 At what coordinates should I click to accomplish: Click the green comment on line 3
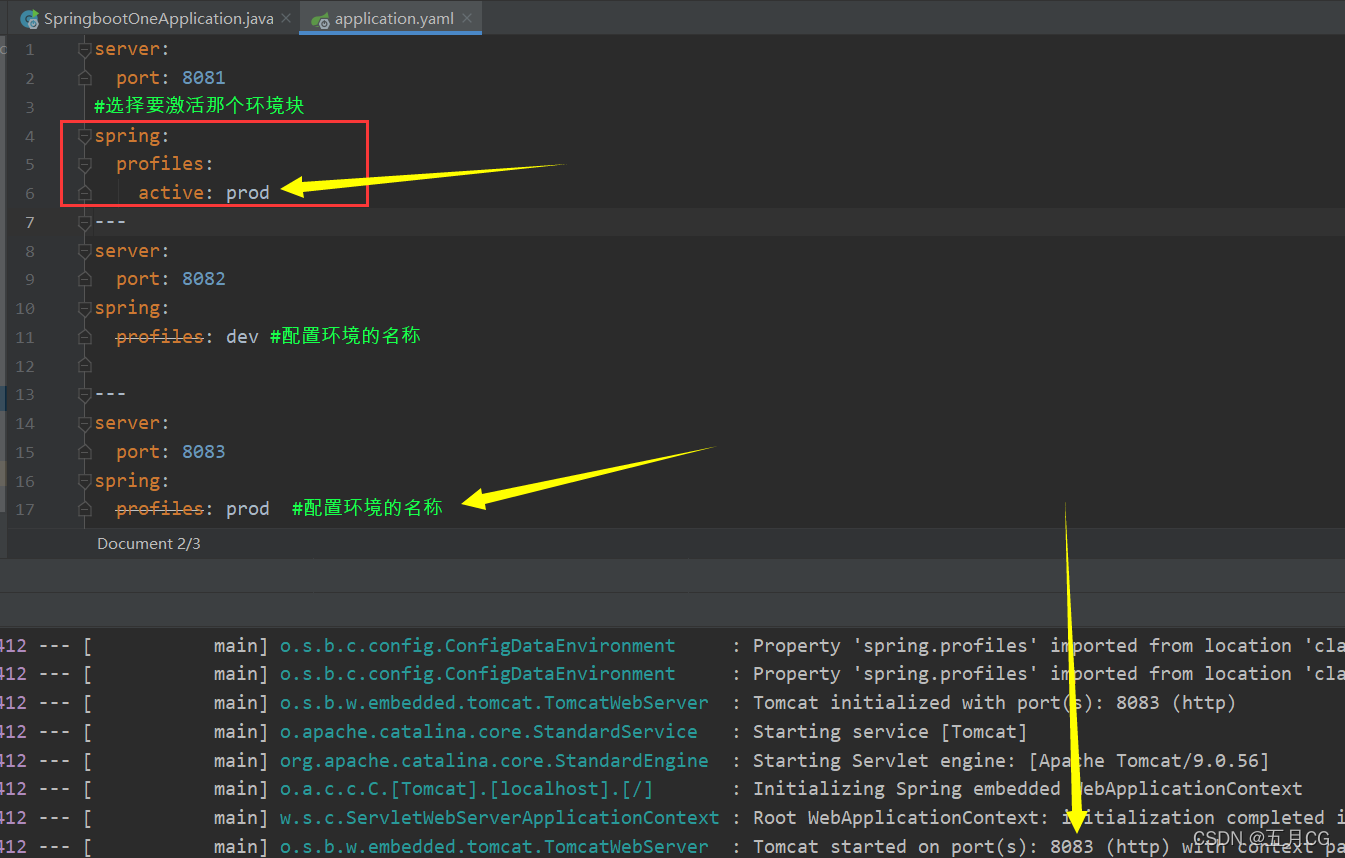pyautogui.click(x=199, y=106)
